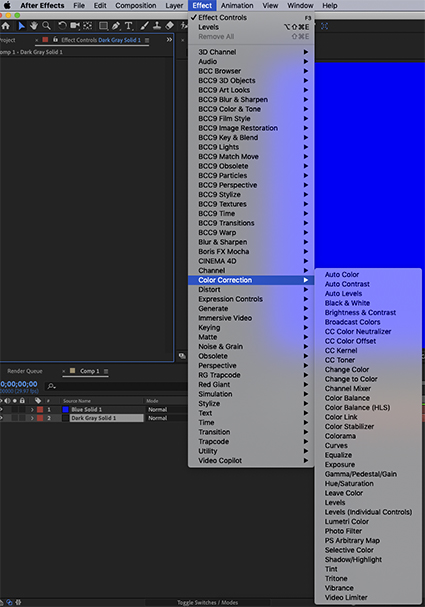Click the Home icon in toolbar
The height and width of the screenshot is (607, 425).
[5, 26]
